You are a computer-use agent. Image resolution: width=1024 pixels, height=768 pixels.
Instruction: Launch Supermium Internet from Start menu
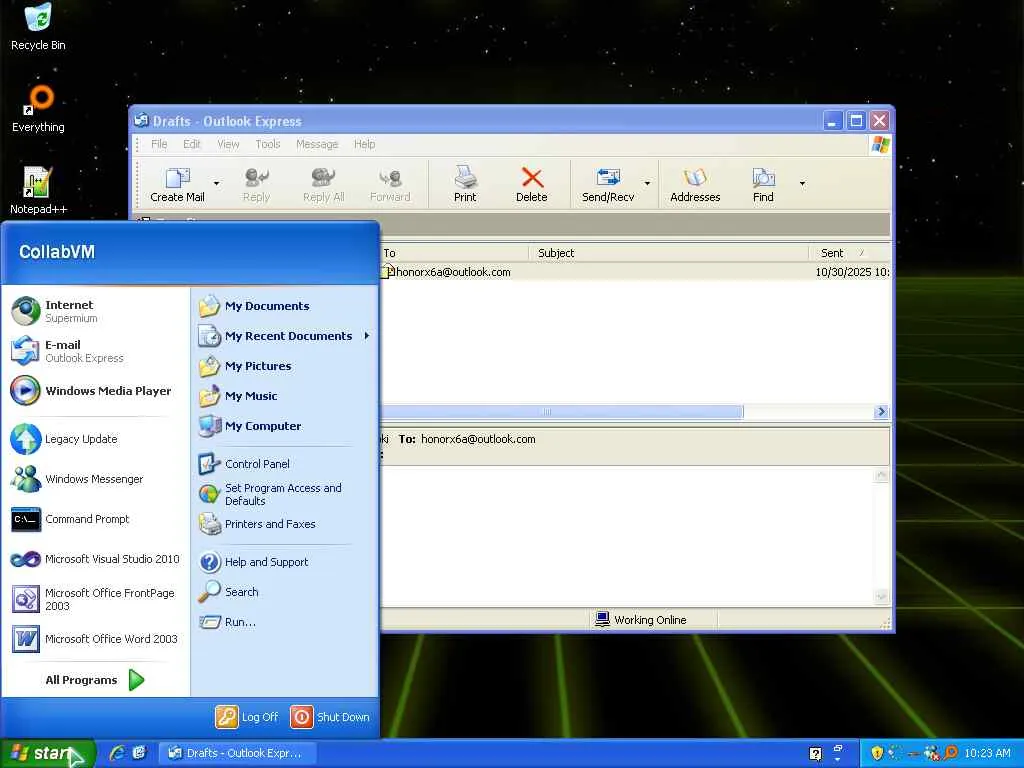(x=95, y=311)
